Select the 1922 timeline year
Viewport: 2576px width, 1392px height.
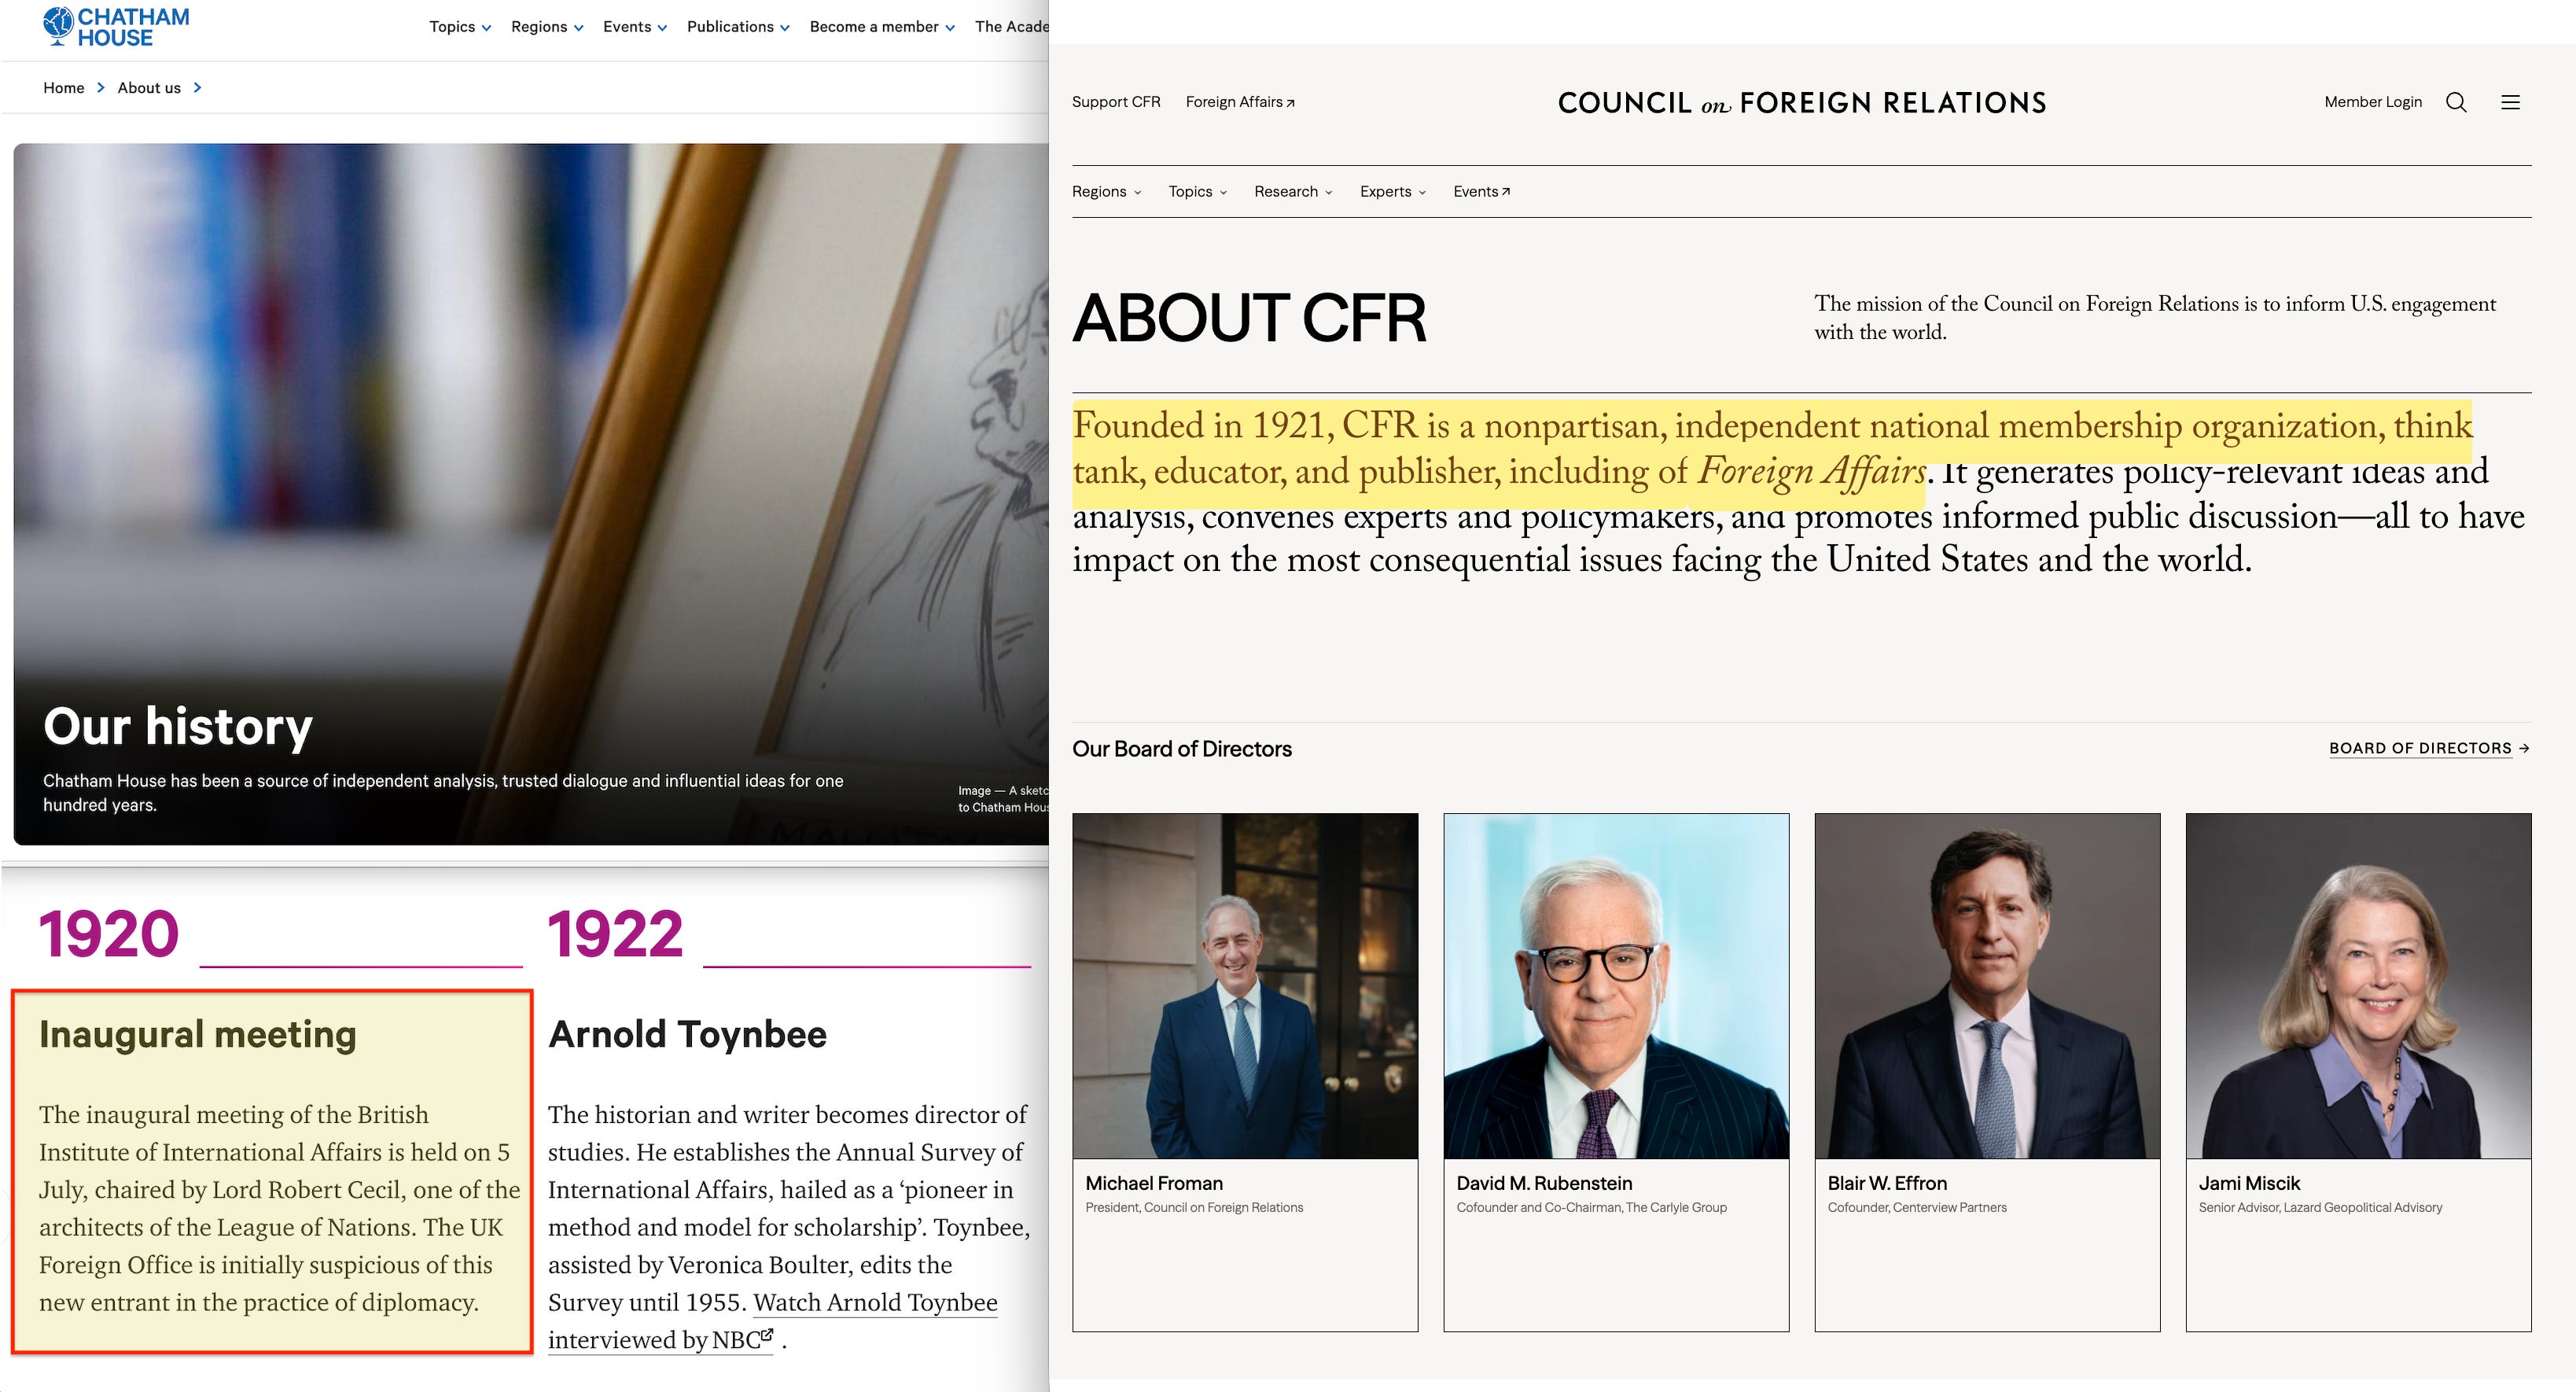point(615,934)
